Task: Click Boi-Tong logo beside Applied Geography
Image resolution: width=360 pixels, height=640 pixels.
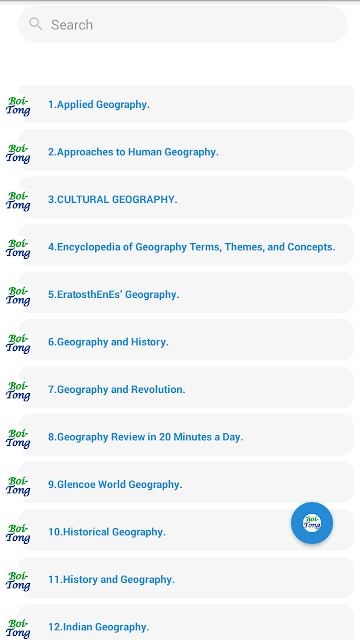Action: pos(18,105)
